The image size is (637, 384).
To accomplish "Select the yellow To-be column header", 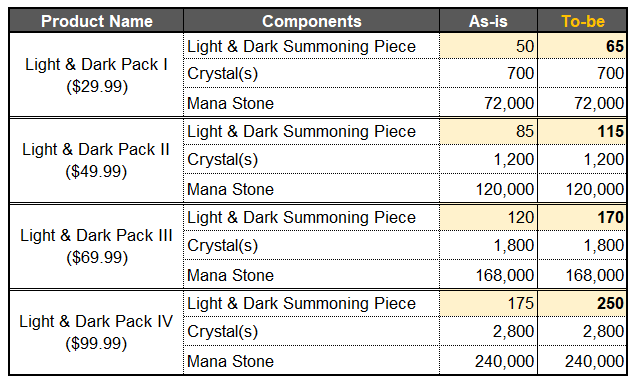I will pos(583,21).
